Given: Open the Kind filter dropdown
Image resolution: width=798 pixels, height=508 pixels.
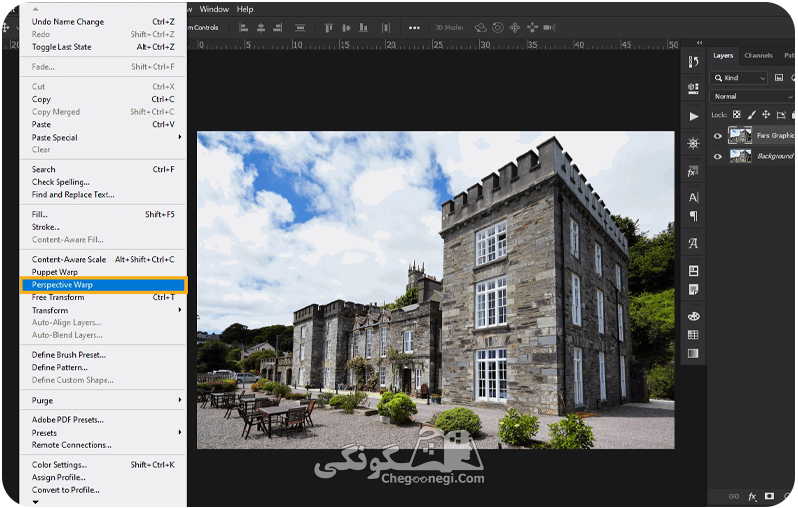Looking at the screenshot, I should 739,78.
